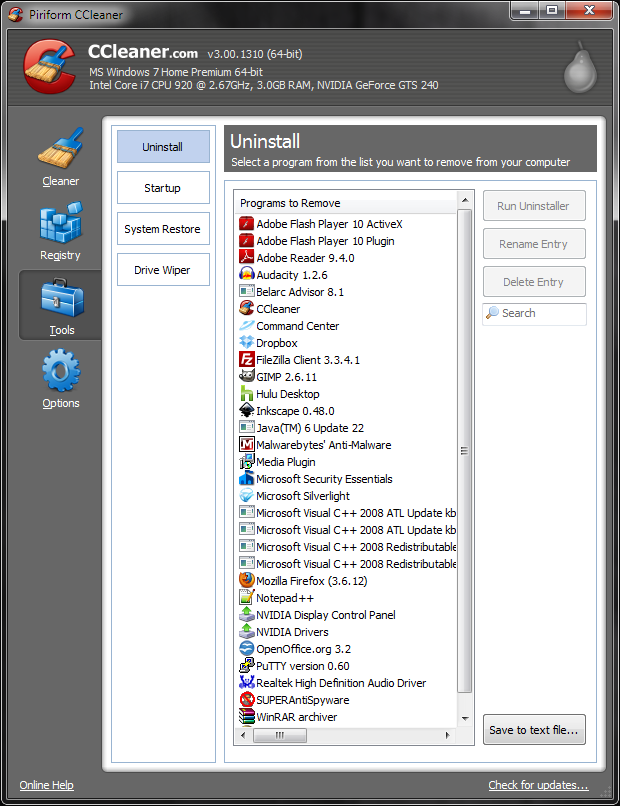Click the horizontal scroll-right arrow
This screenshot has height=806, width=620.
coord(447,735)
